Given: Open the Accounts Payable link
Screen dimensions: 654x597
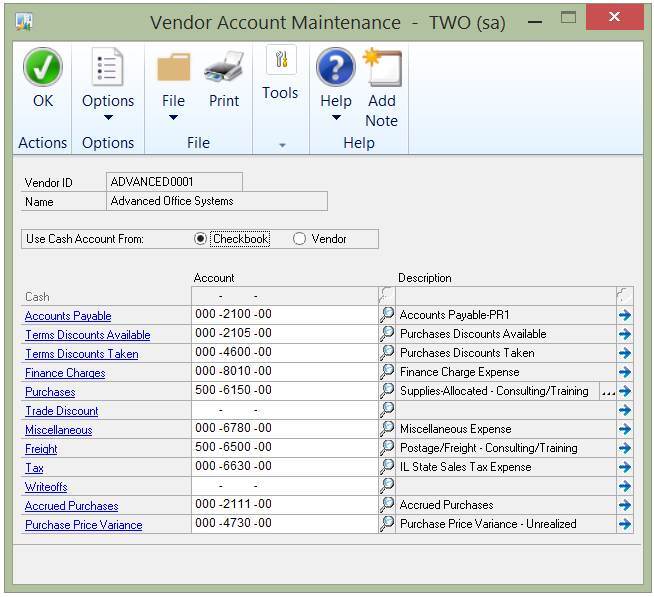Looking at the screenshot, I should click(x=68, y=316).
